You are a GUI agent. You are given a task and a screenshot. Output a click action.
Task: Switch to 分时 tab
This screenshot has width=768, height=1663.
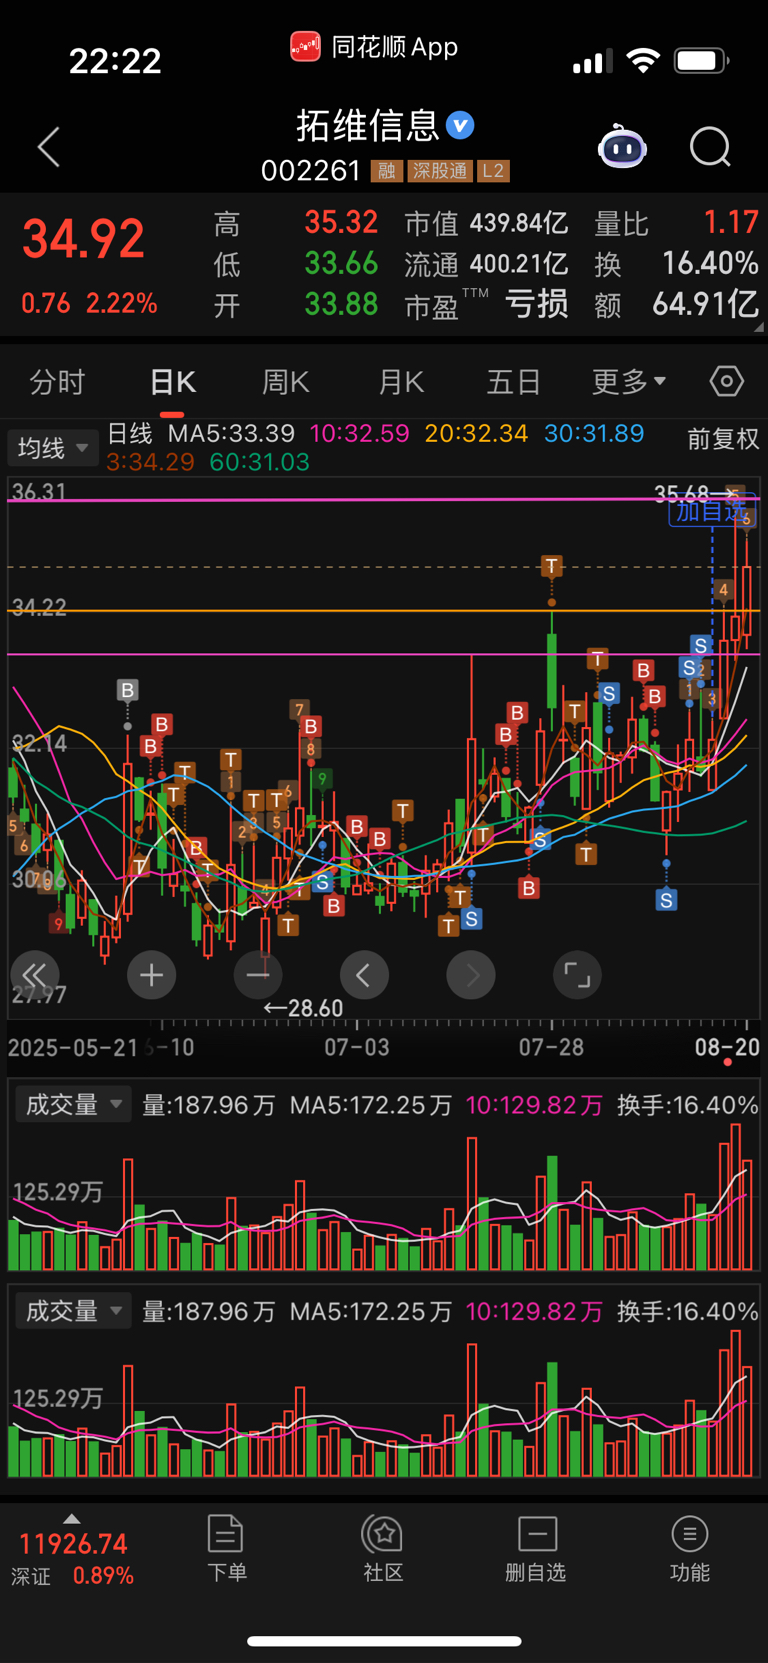click(x=57, y=382)
